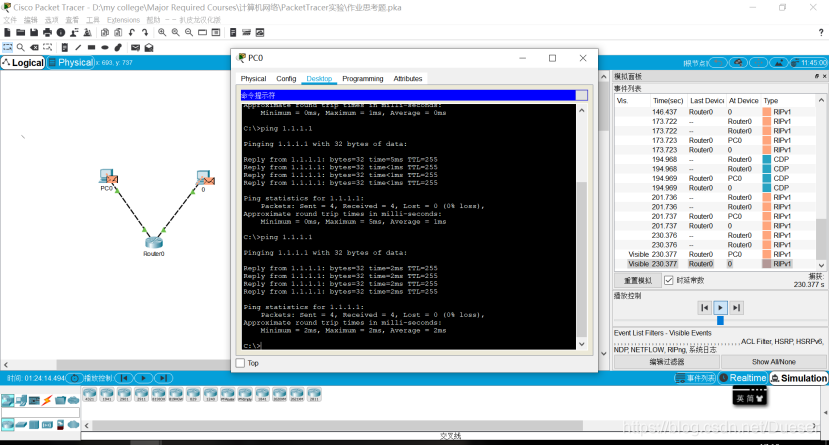Undock the simulation panel
The image size is (830, 446).
tap(817, 76)
